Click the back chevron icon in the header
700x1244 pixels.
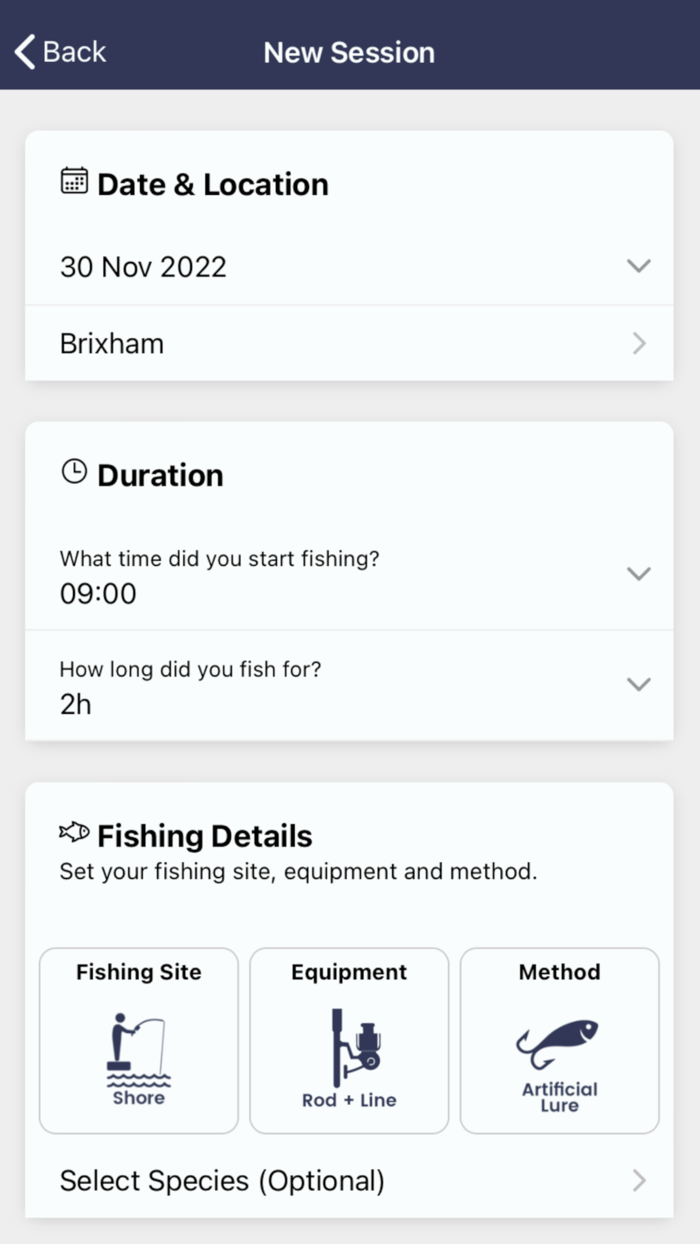click(x=22, y=51)
